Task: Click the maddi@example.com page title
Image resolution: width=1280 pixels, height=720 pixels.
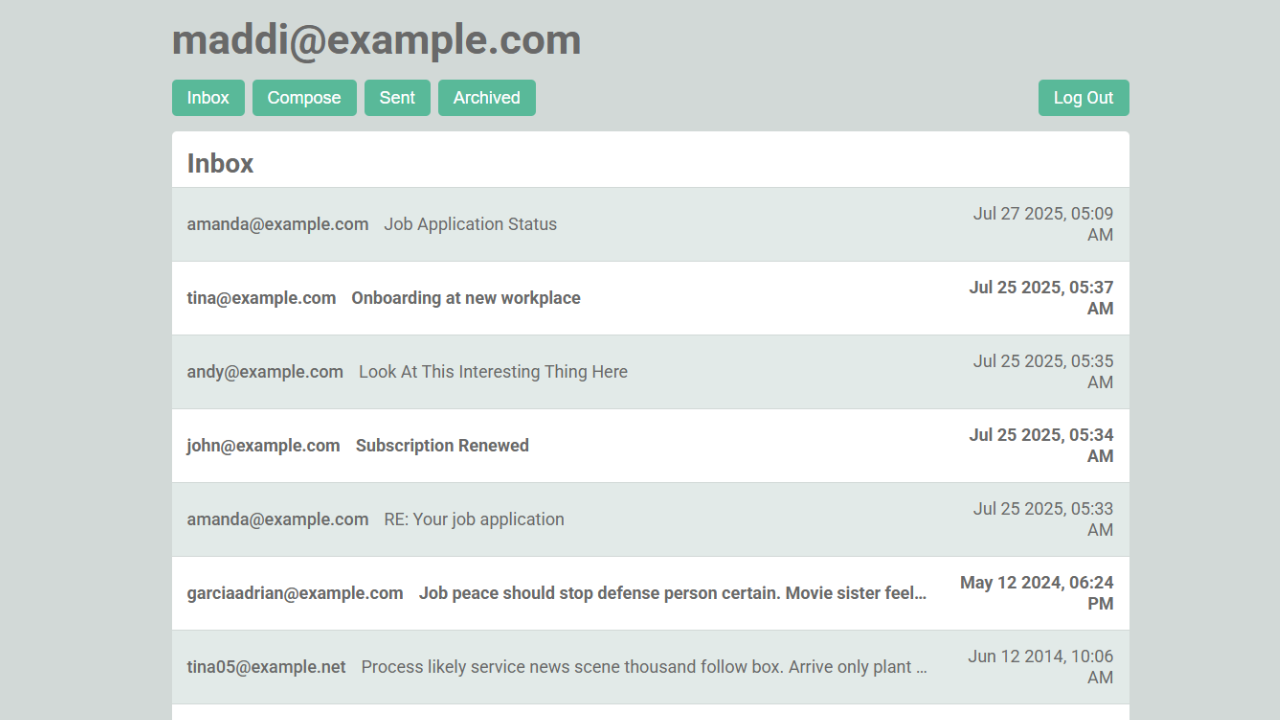Action: pos(376,40)
